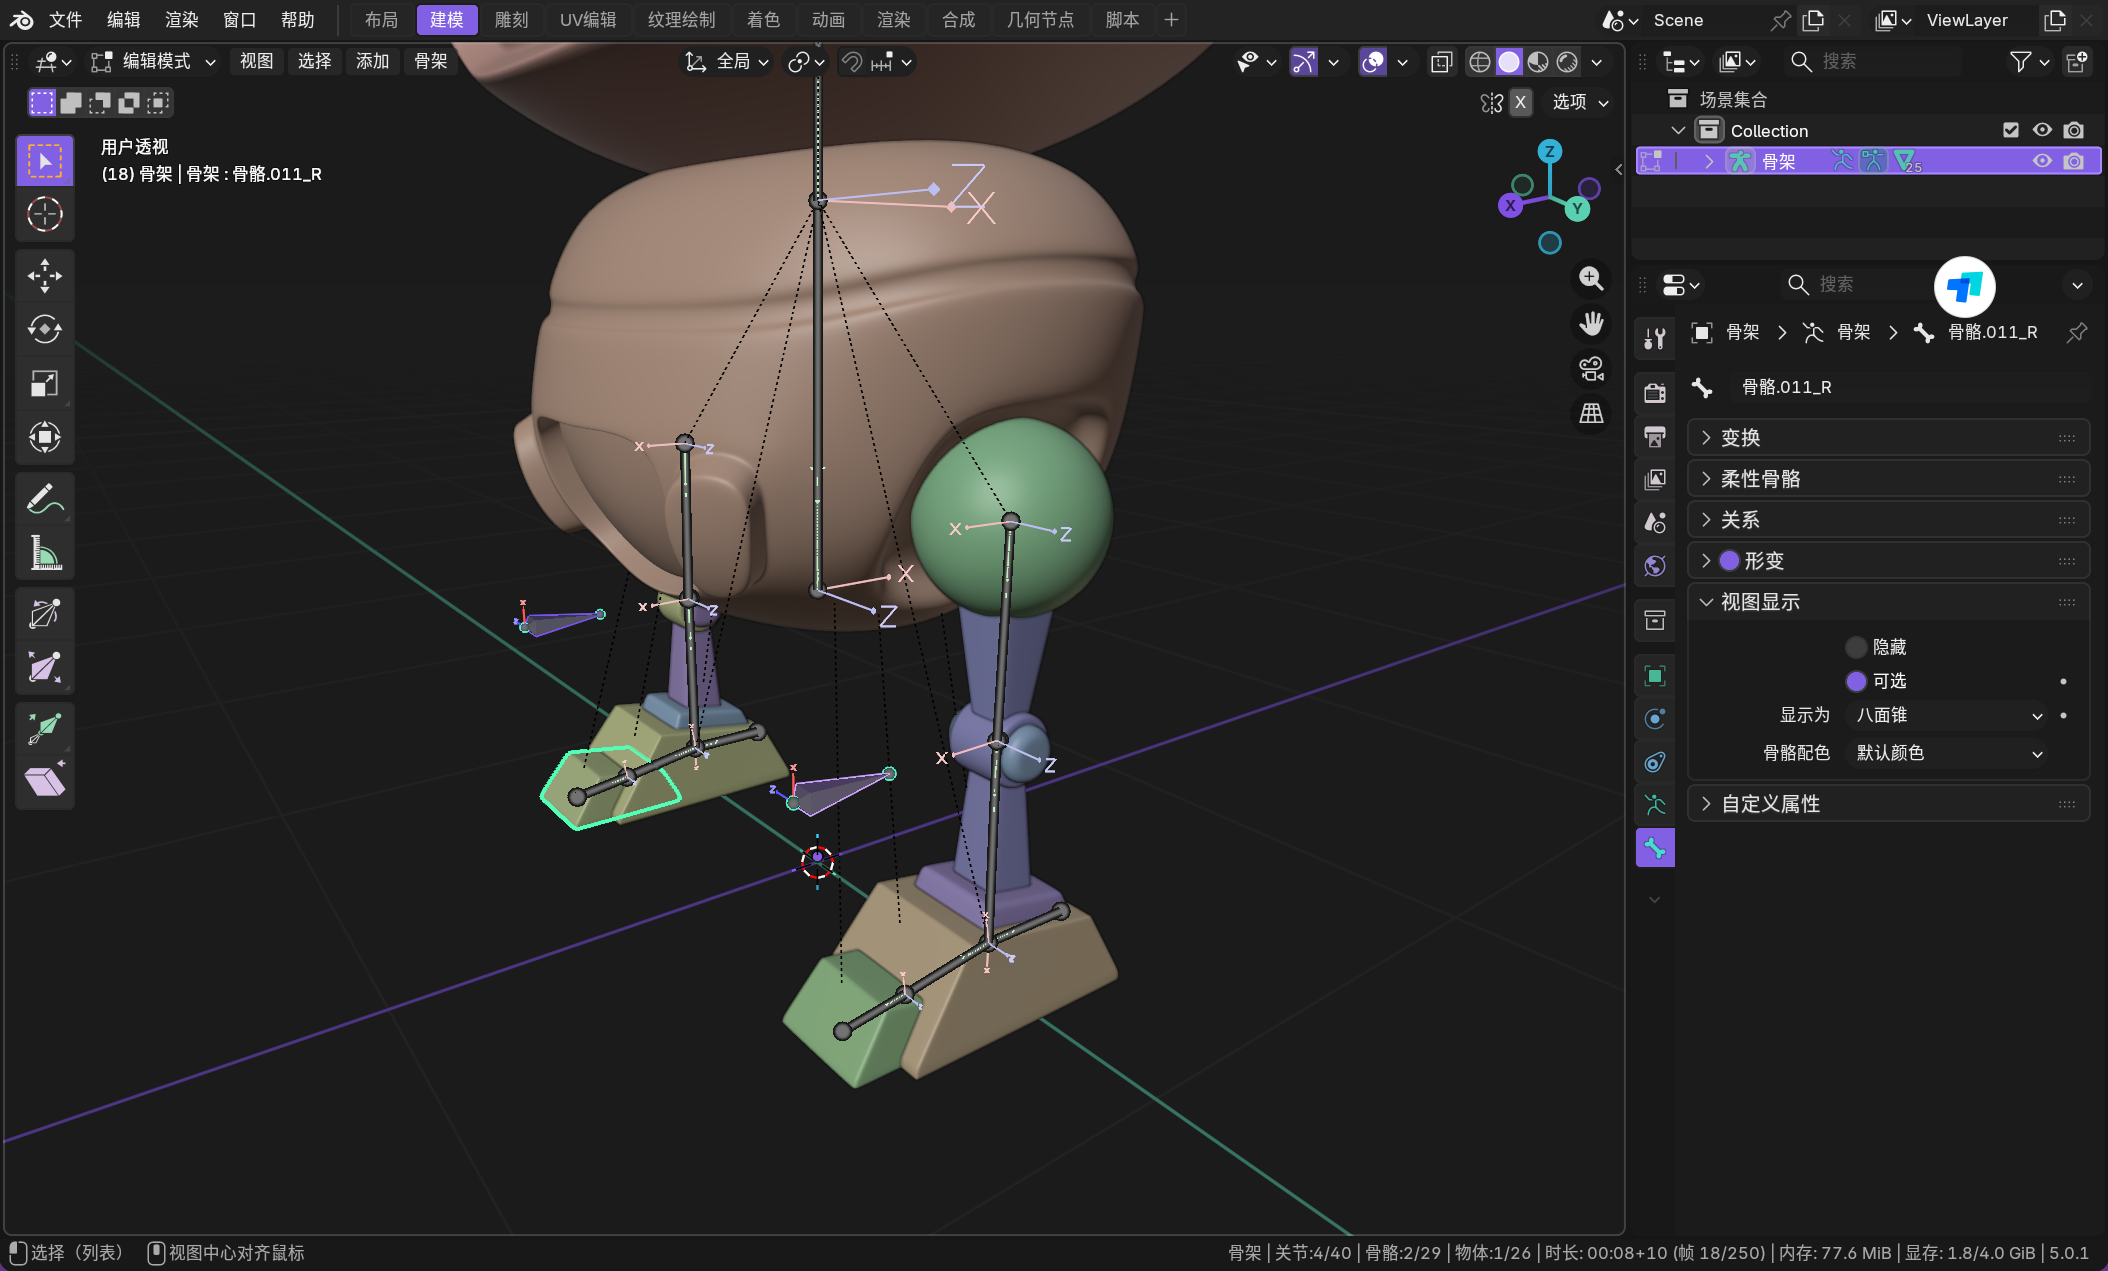Select the Measure tool
Screen dimensions: 2108x1271
[44, 553]
